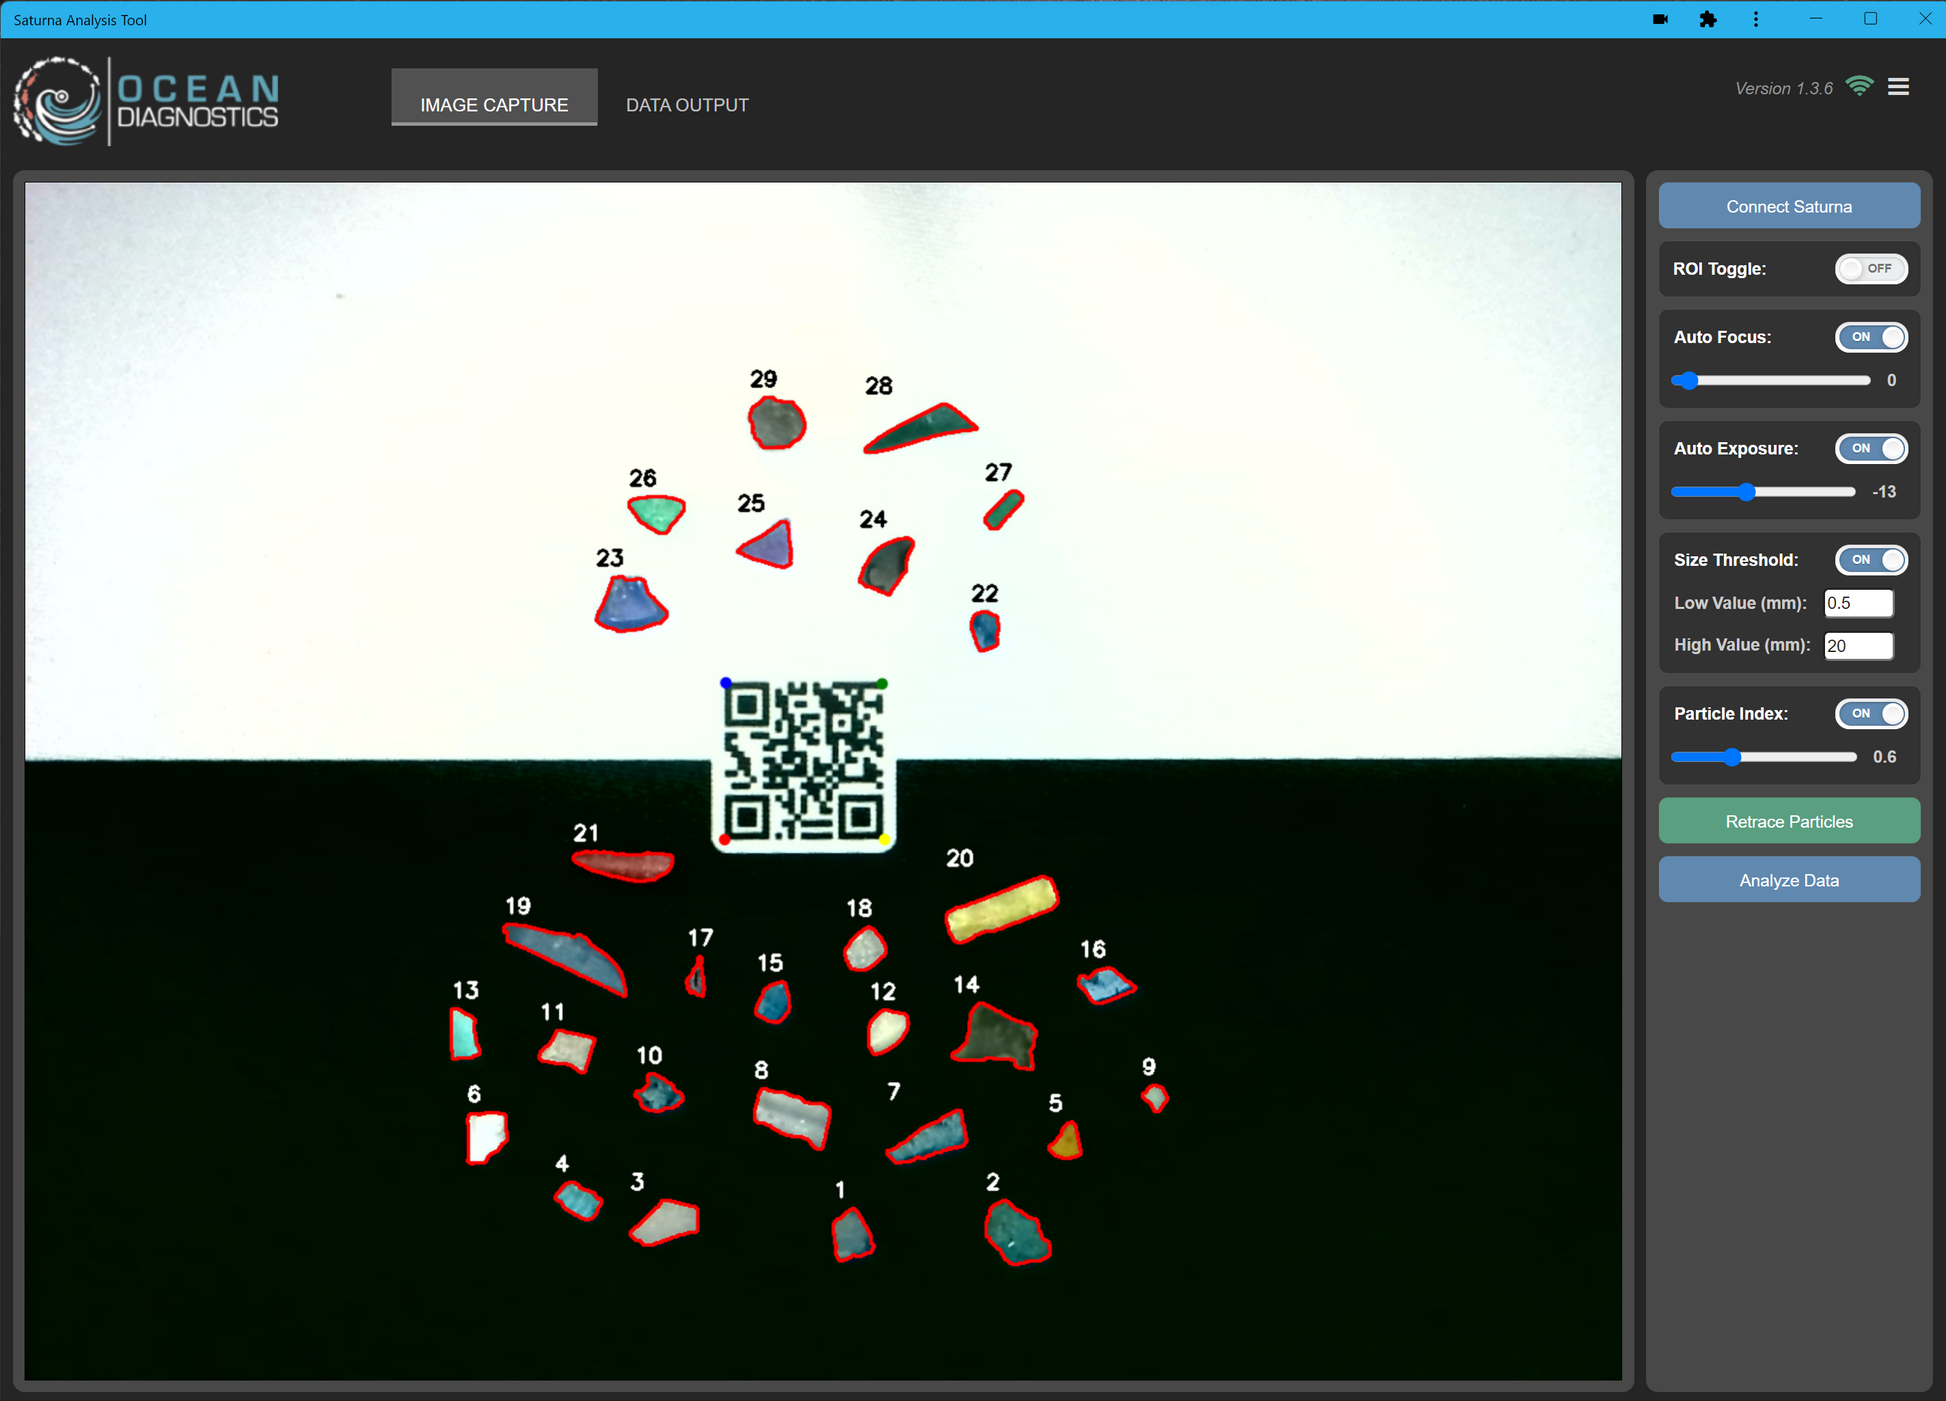The height and width of the screenshot is (1401, 1946).
Task: Click the Low Value (mm) input field
Action: coord(1857,603)
